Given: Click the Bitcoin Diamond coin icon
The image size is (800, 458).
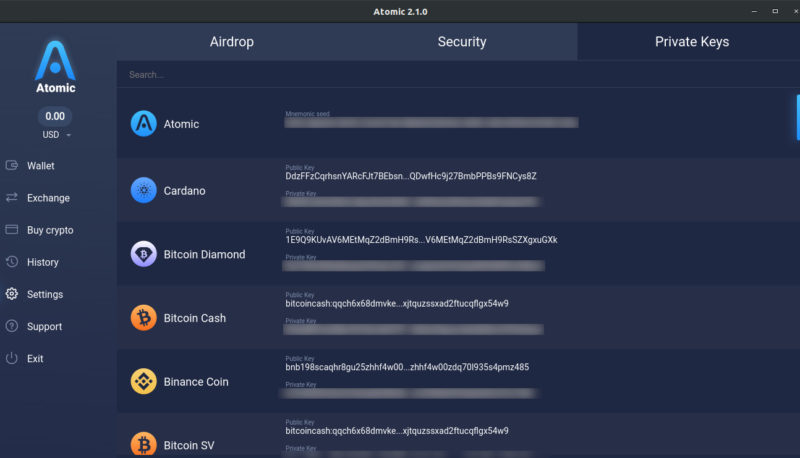Looking at the screenshot, I should [144, 254].
